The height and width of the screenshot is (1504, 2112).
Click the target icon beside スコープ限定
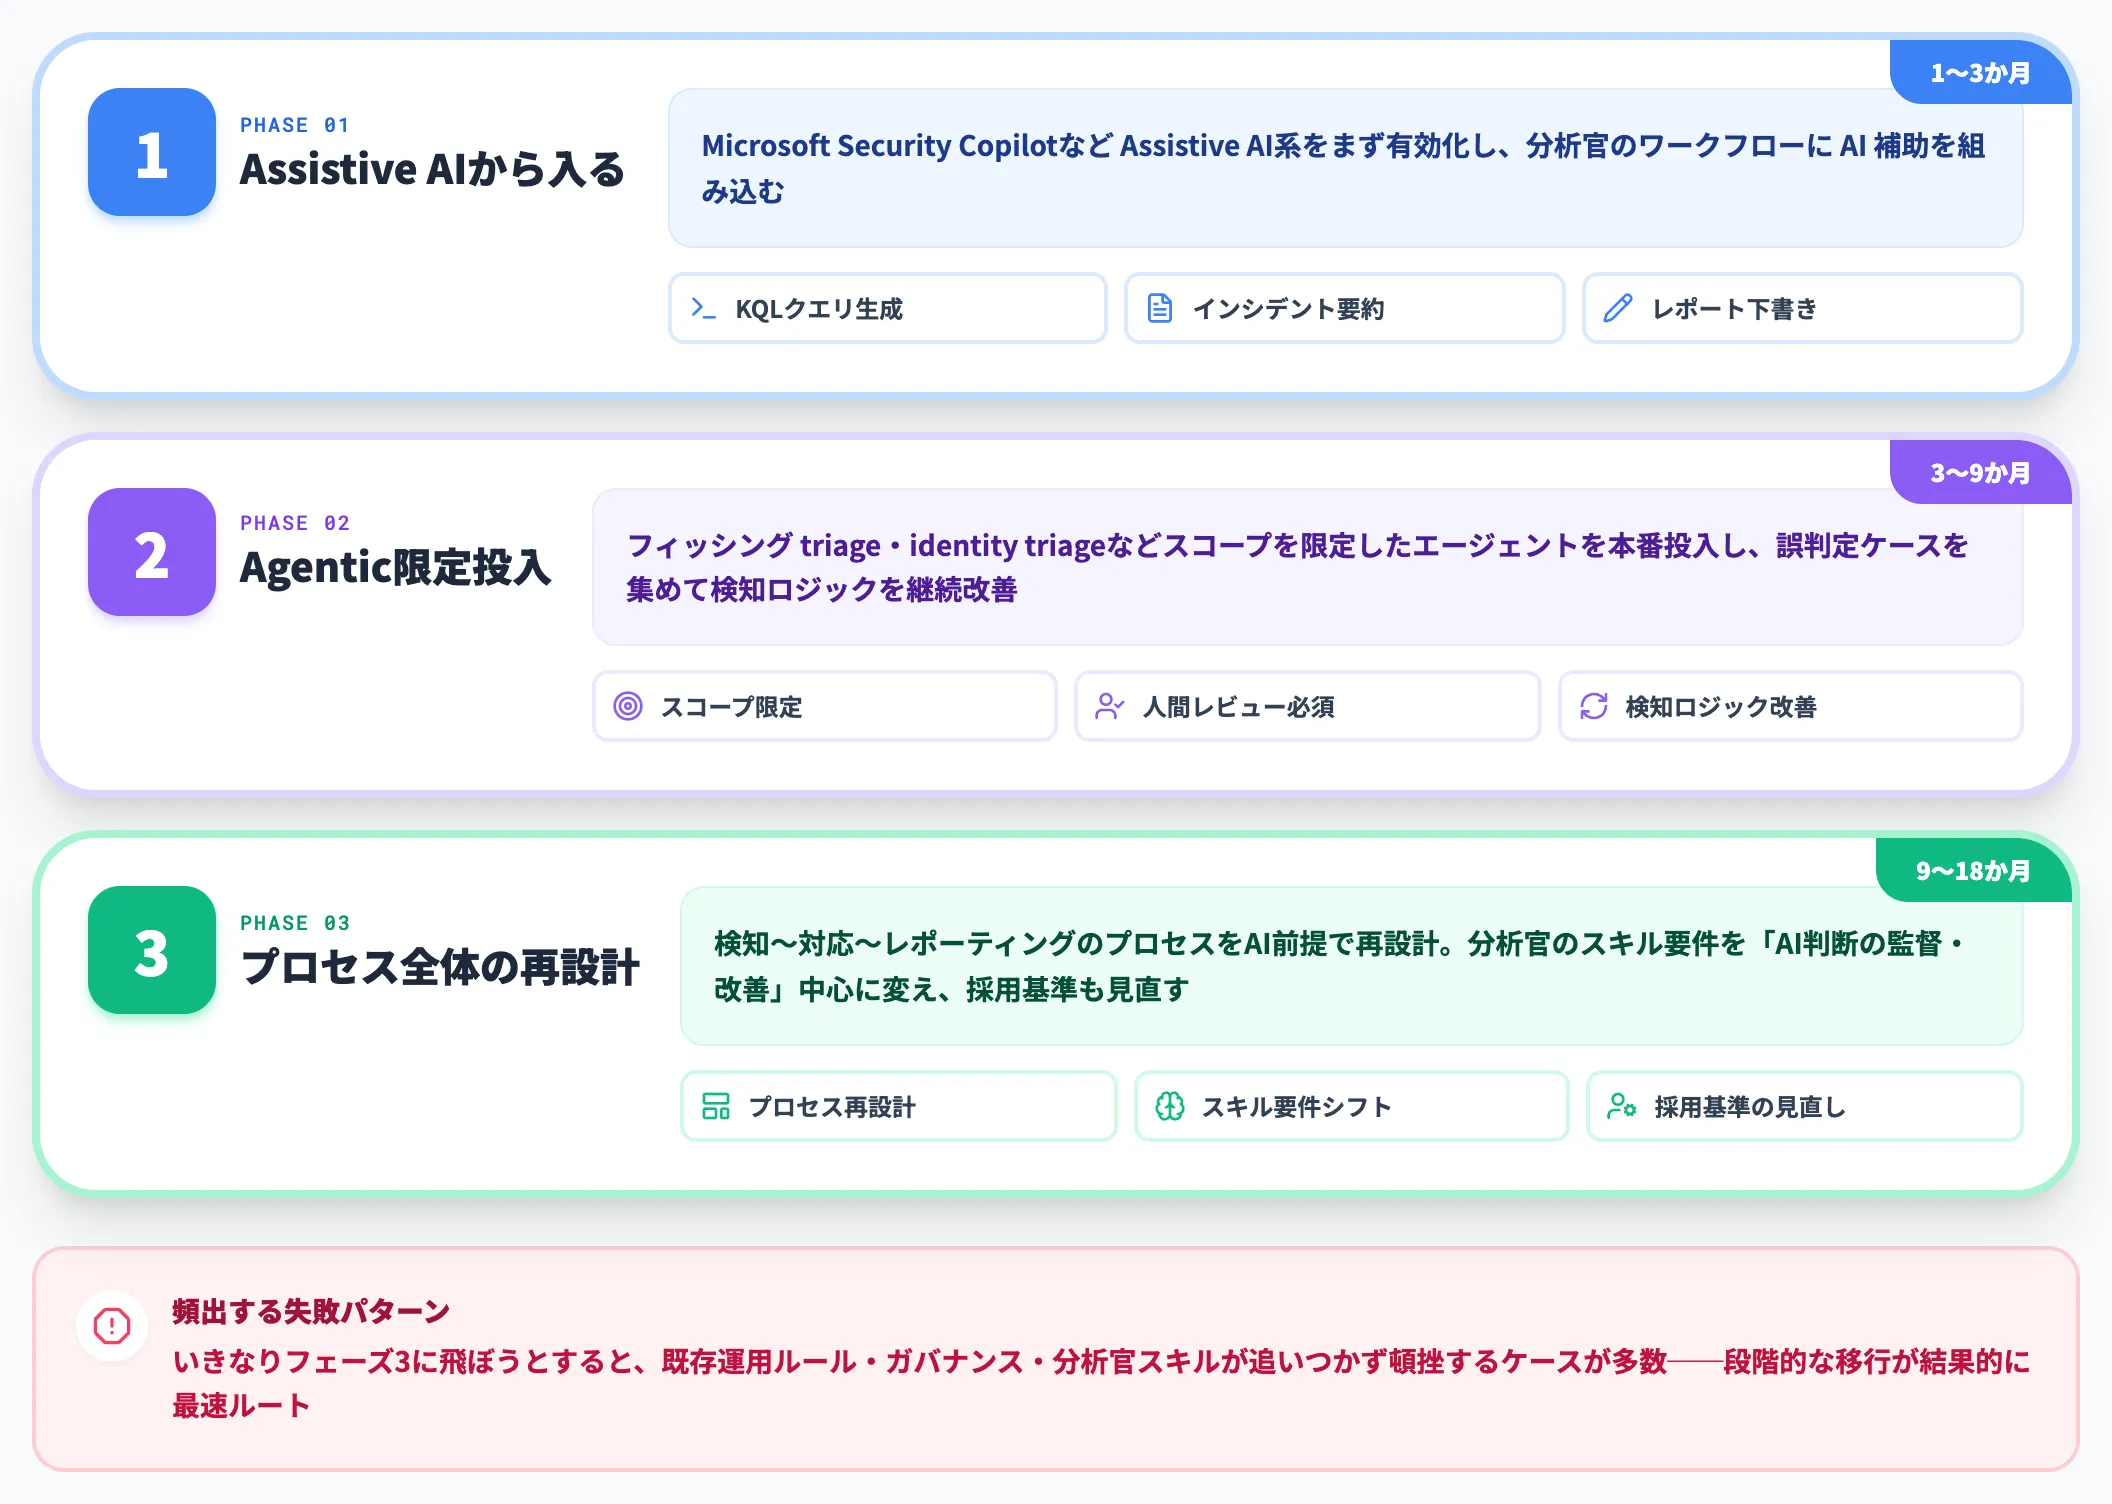[628, 706]
